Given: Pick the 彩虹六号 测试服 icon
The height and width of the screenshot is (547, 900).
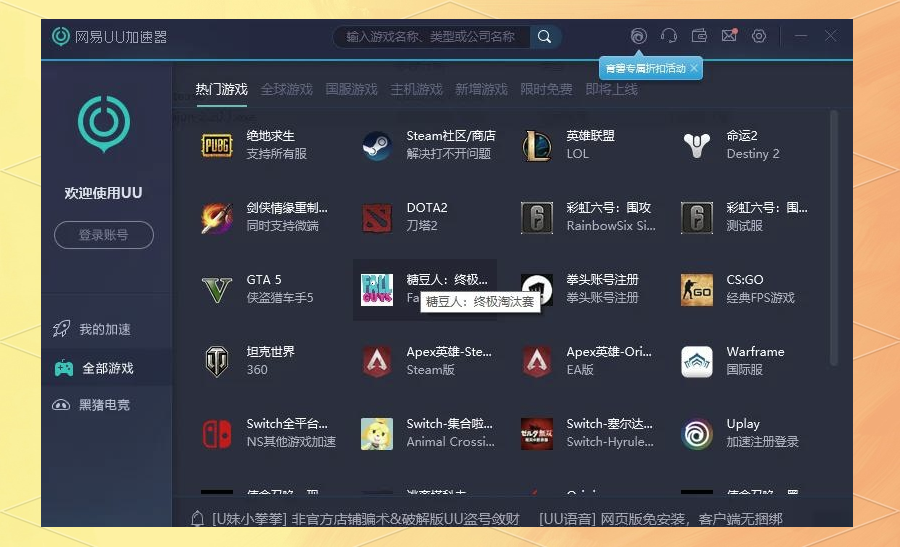Looking at the screenshot, I should tap(697, 218).
